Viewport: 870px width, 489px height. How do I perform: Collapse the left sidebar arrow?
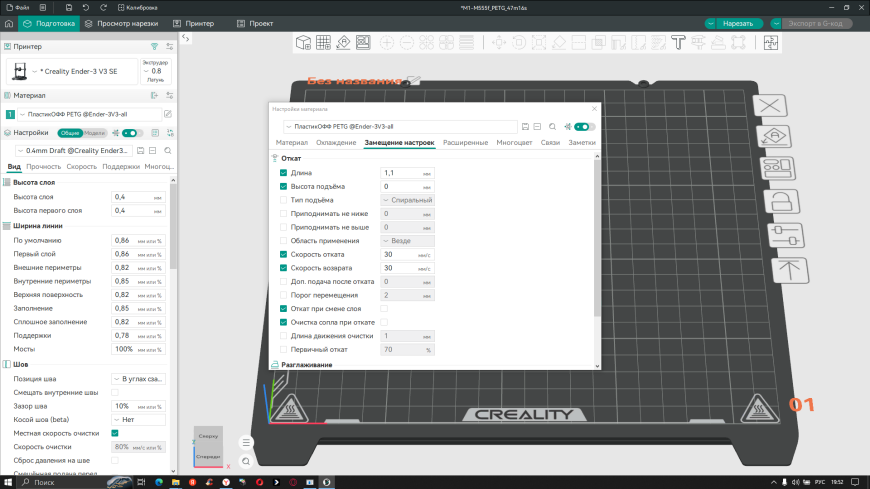click(186, 38)
